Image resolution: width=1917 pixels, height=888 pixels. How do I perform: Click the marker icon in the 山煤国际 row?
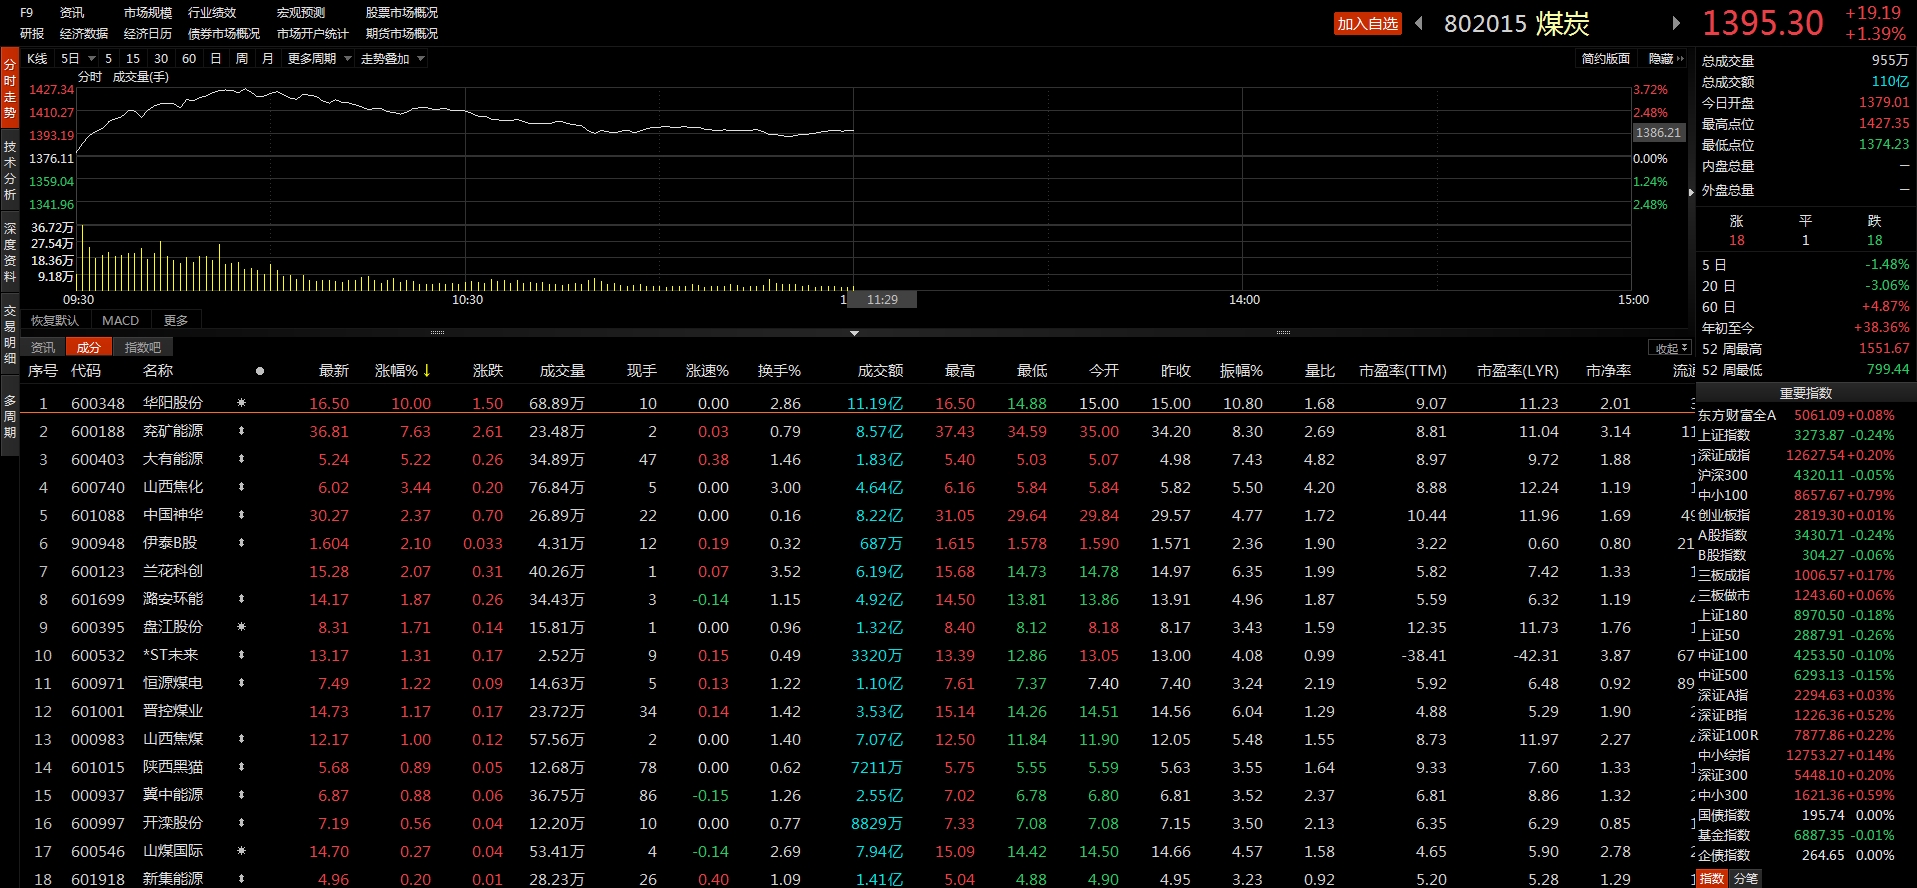(x=241, y=851)
